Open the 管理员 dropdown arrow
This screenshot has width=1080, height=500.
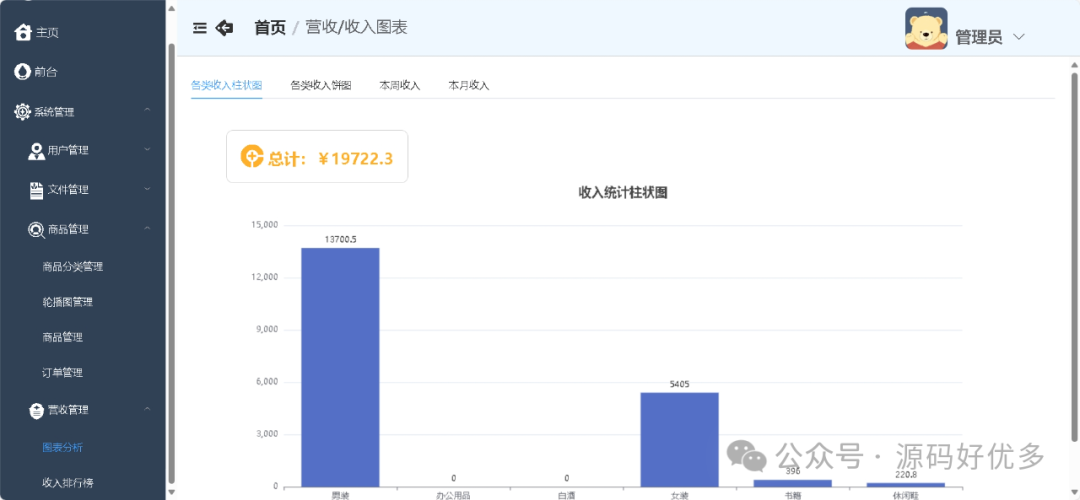(x=1019, y=37)
